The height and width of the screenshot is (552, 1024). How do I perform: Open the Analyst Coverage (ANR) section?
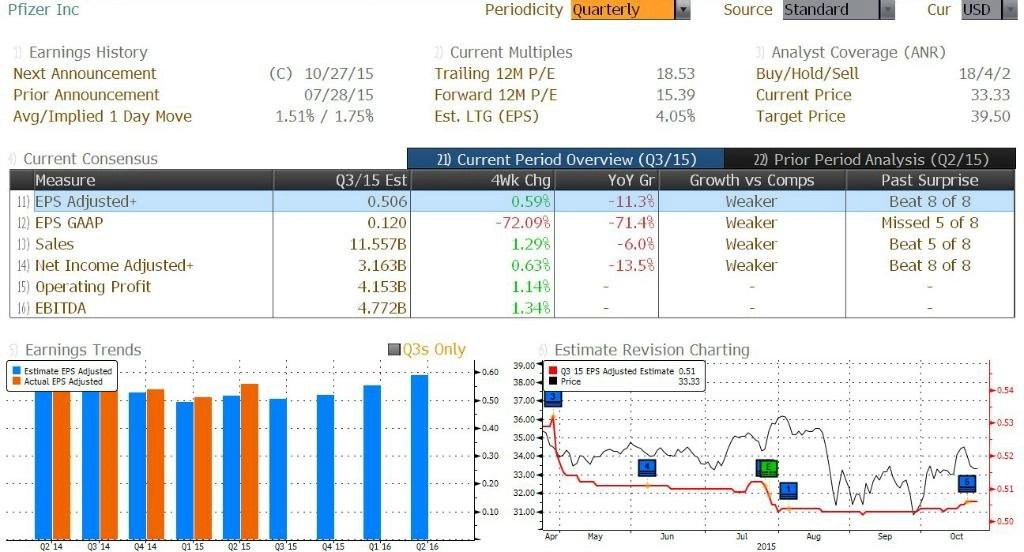coord(858,52)
